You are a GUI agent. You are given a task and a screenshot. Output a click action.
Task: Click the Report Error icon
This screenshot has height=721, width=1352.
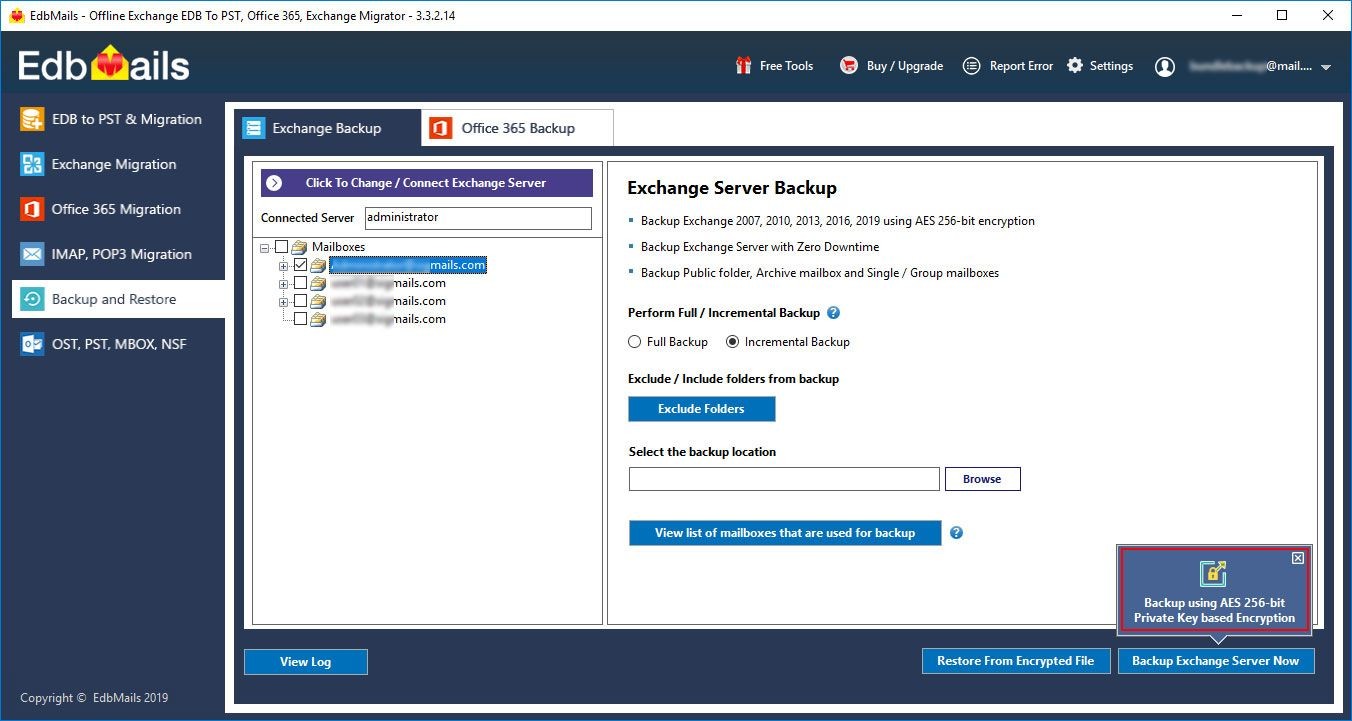971,66
